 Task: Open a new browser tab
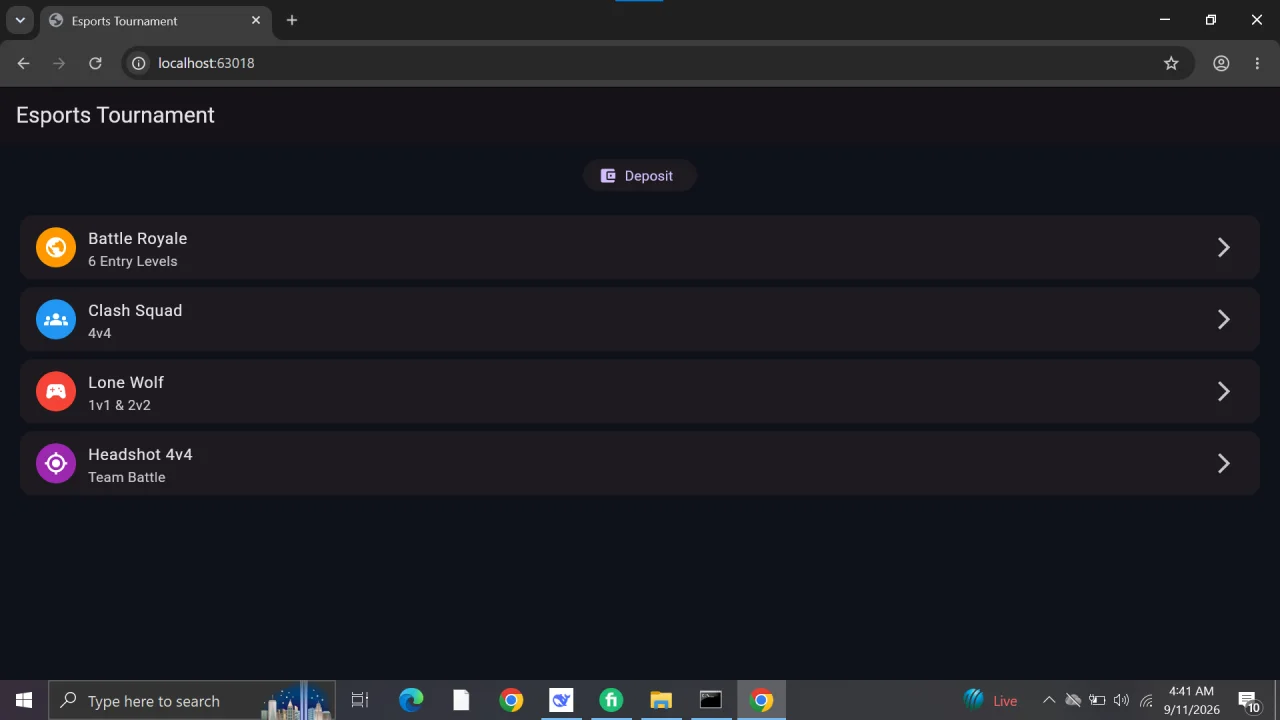pyautogui.click(x=292, y=20)
